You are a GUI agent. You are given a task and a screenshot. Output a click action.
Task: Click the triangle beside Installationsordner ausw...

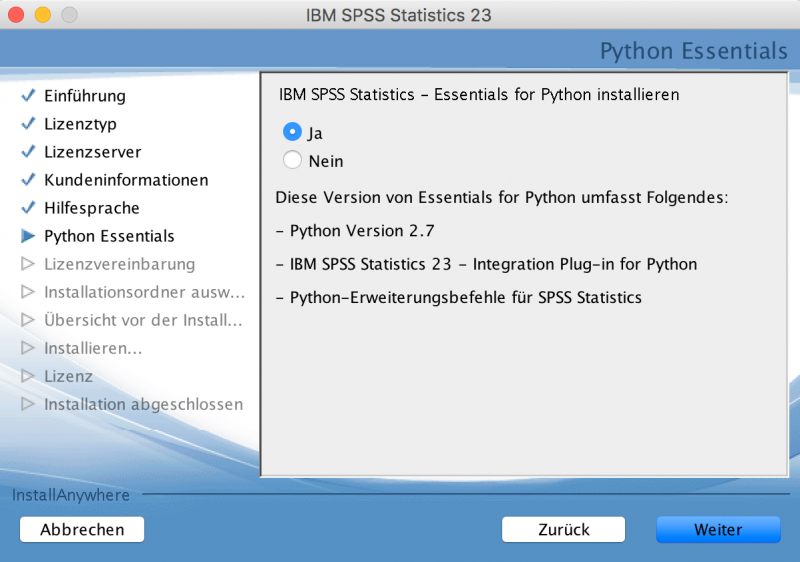tap(28, 292)
